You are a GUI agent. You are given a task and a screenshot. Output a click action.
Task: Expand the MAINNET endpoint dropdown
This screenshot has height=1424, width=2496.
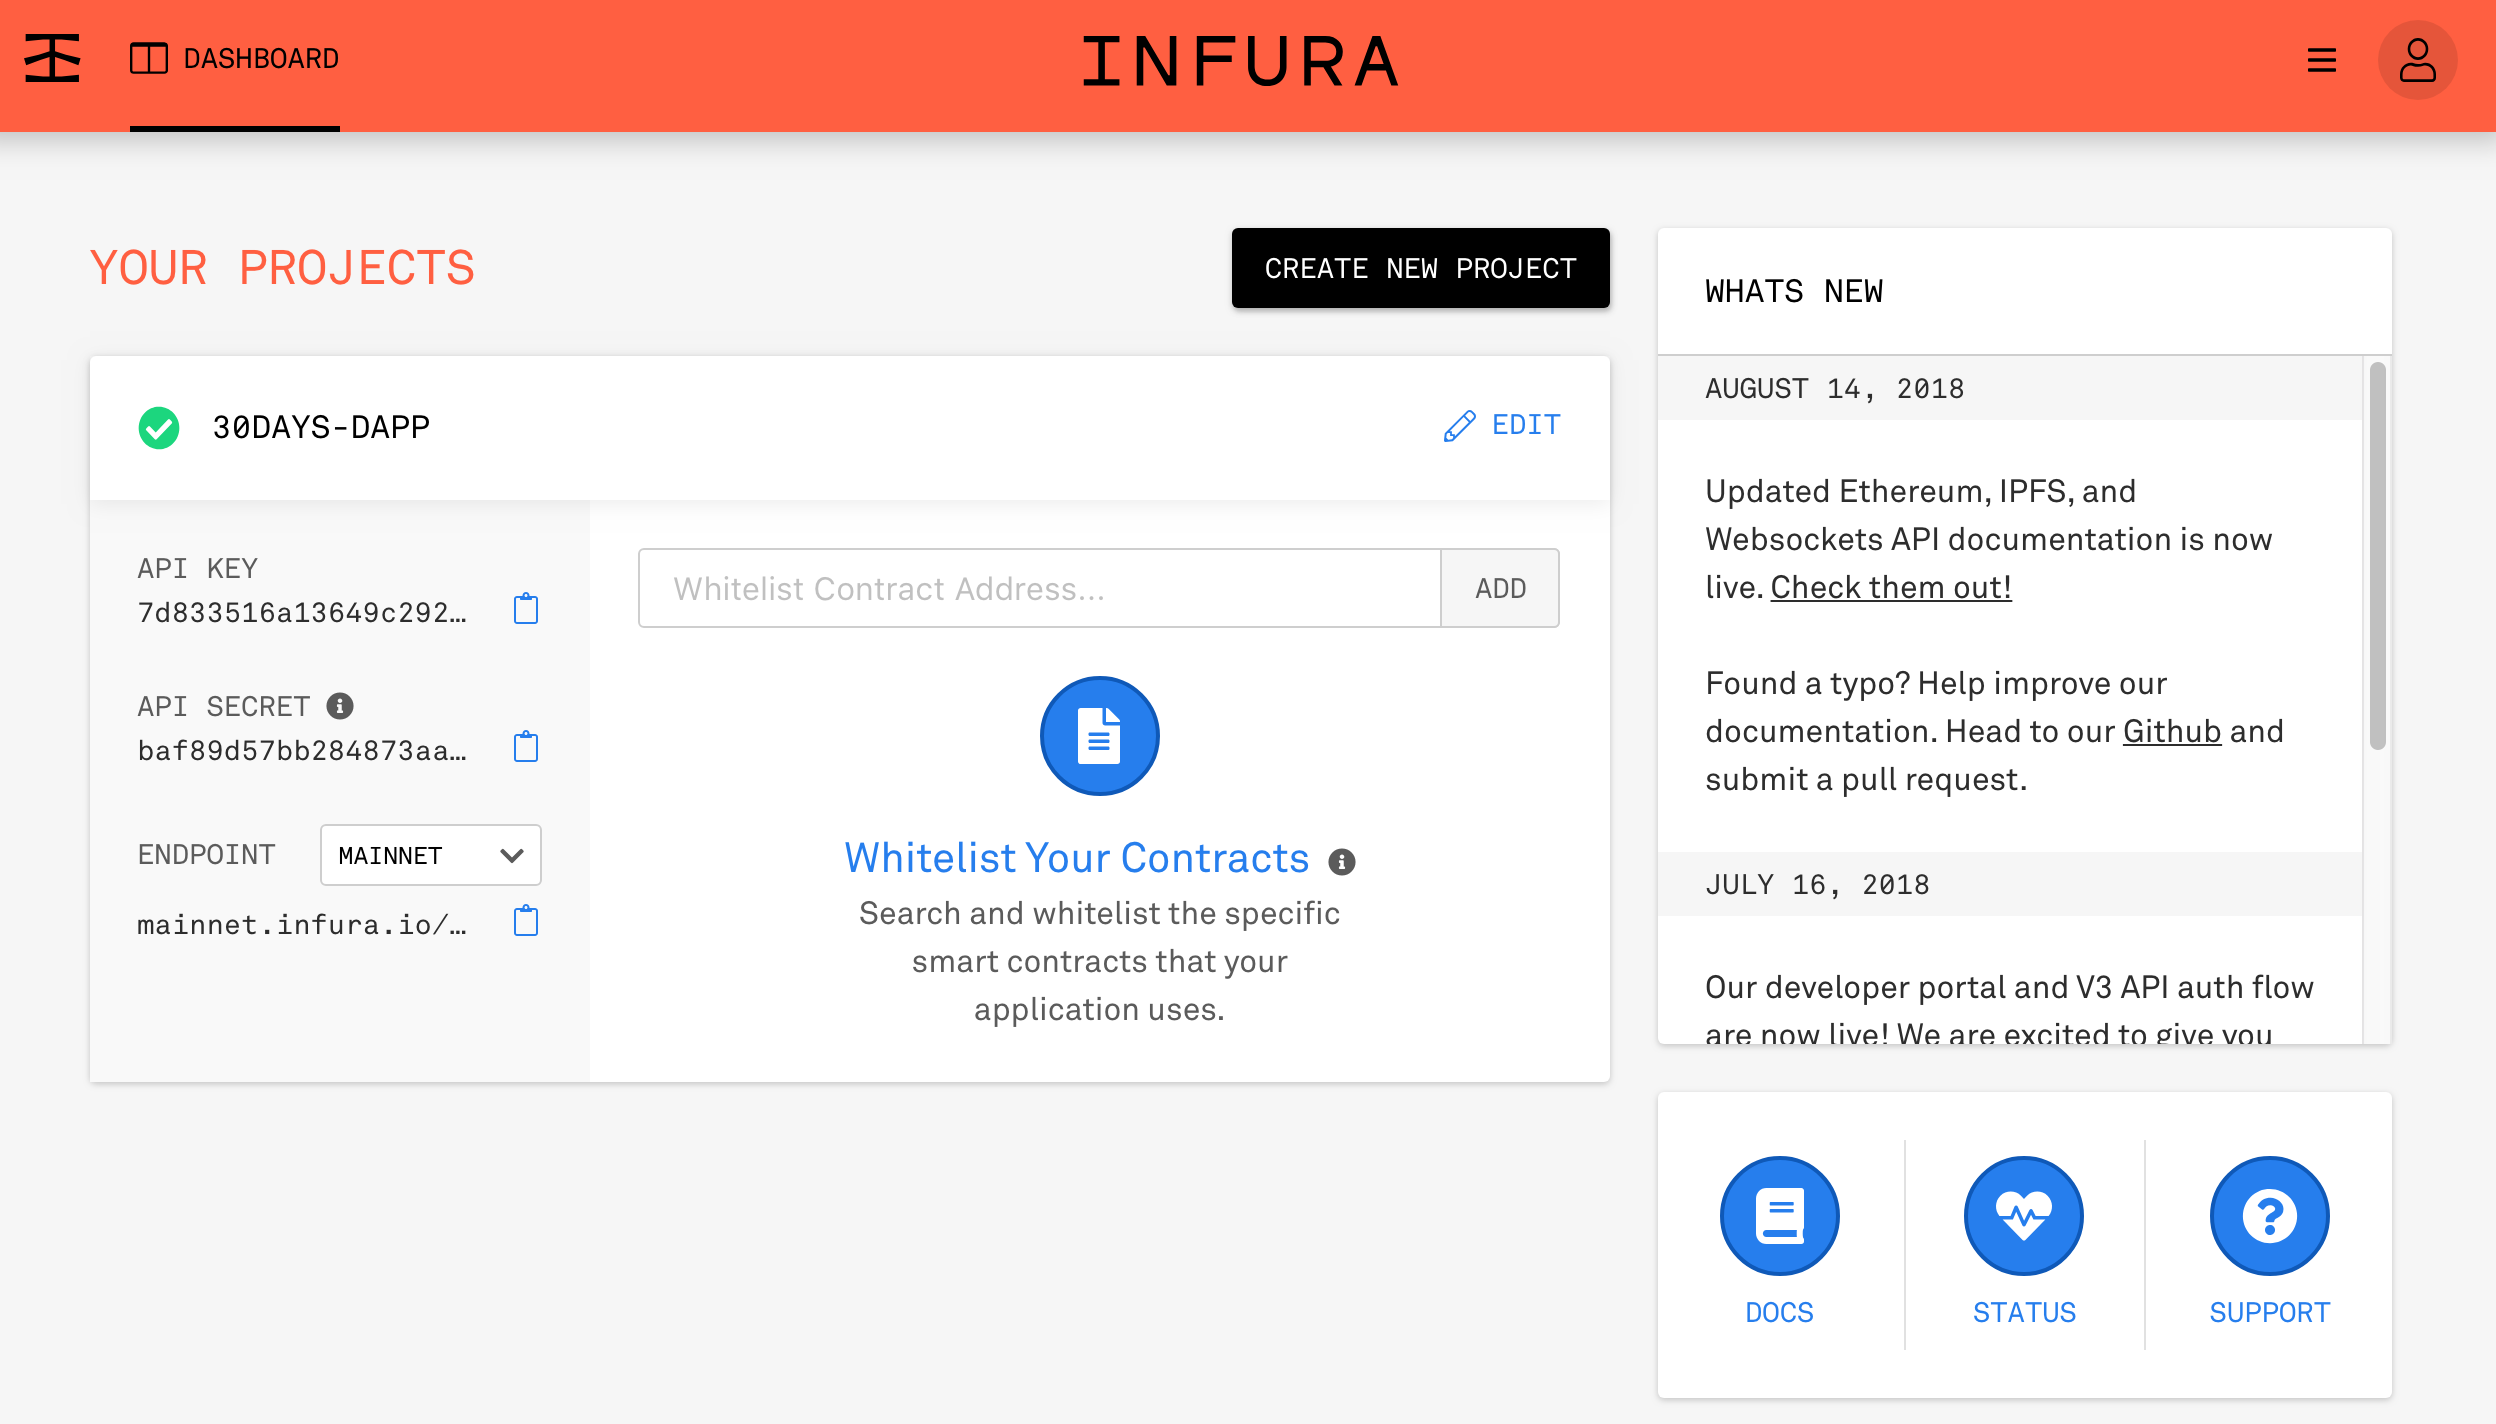[430, 855]
